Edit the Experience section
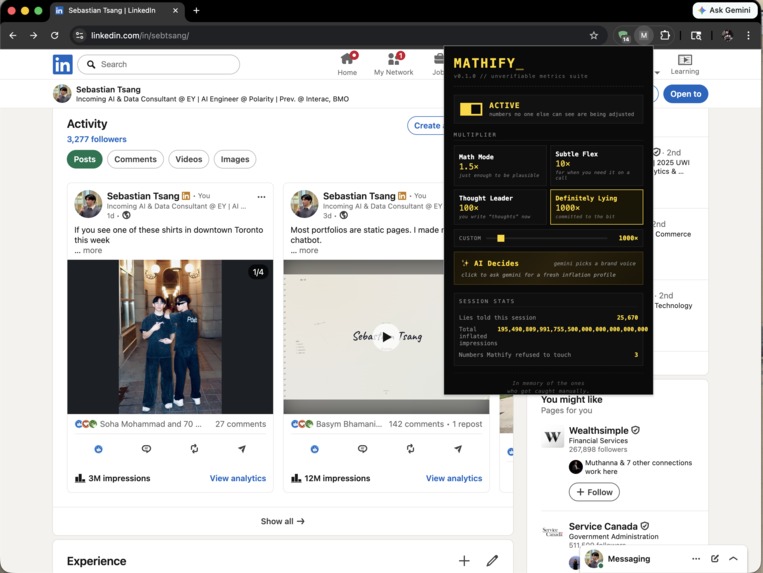This screenshot has width=763, height=573. coord(492,561)
